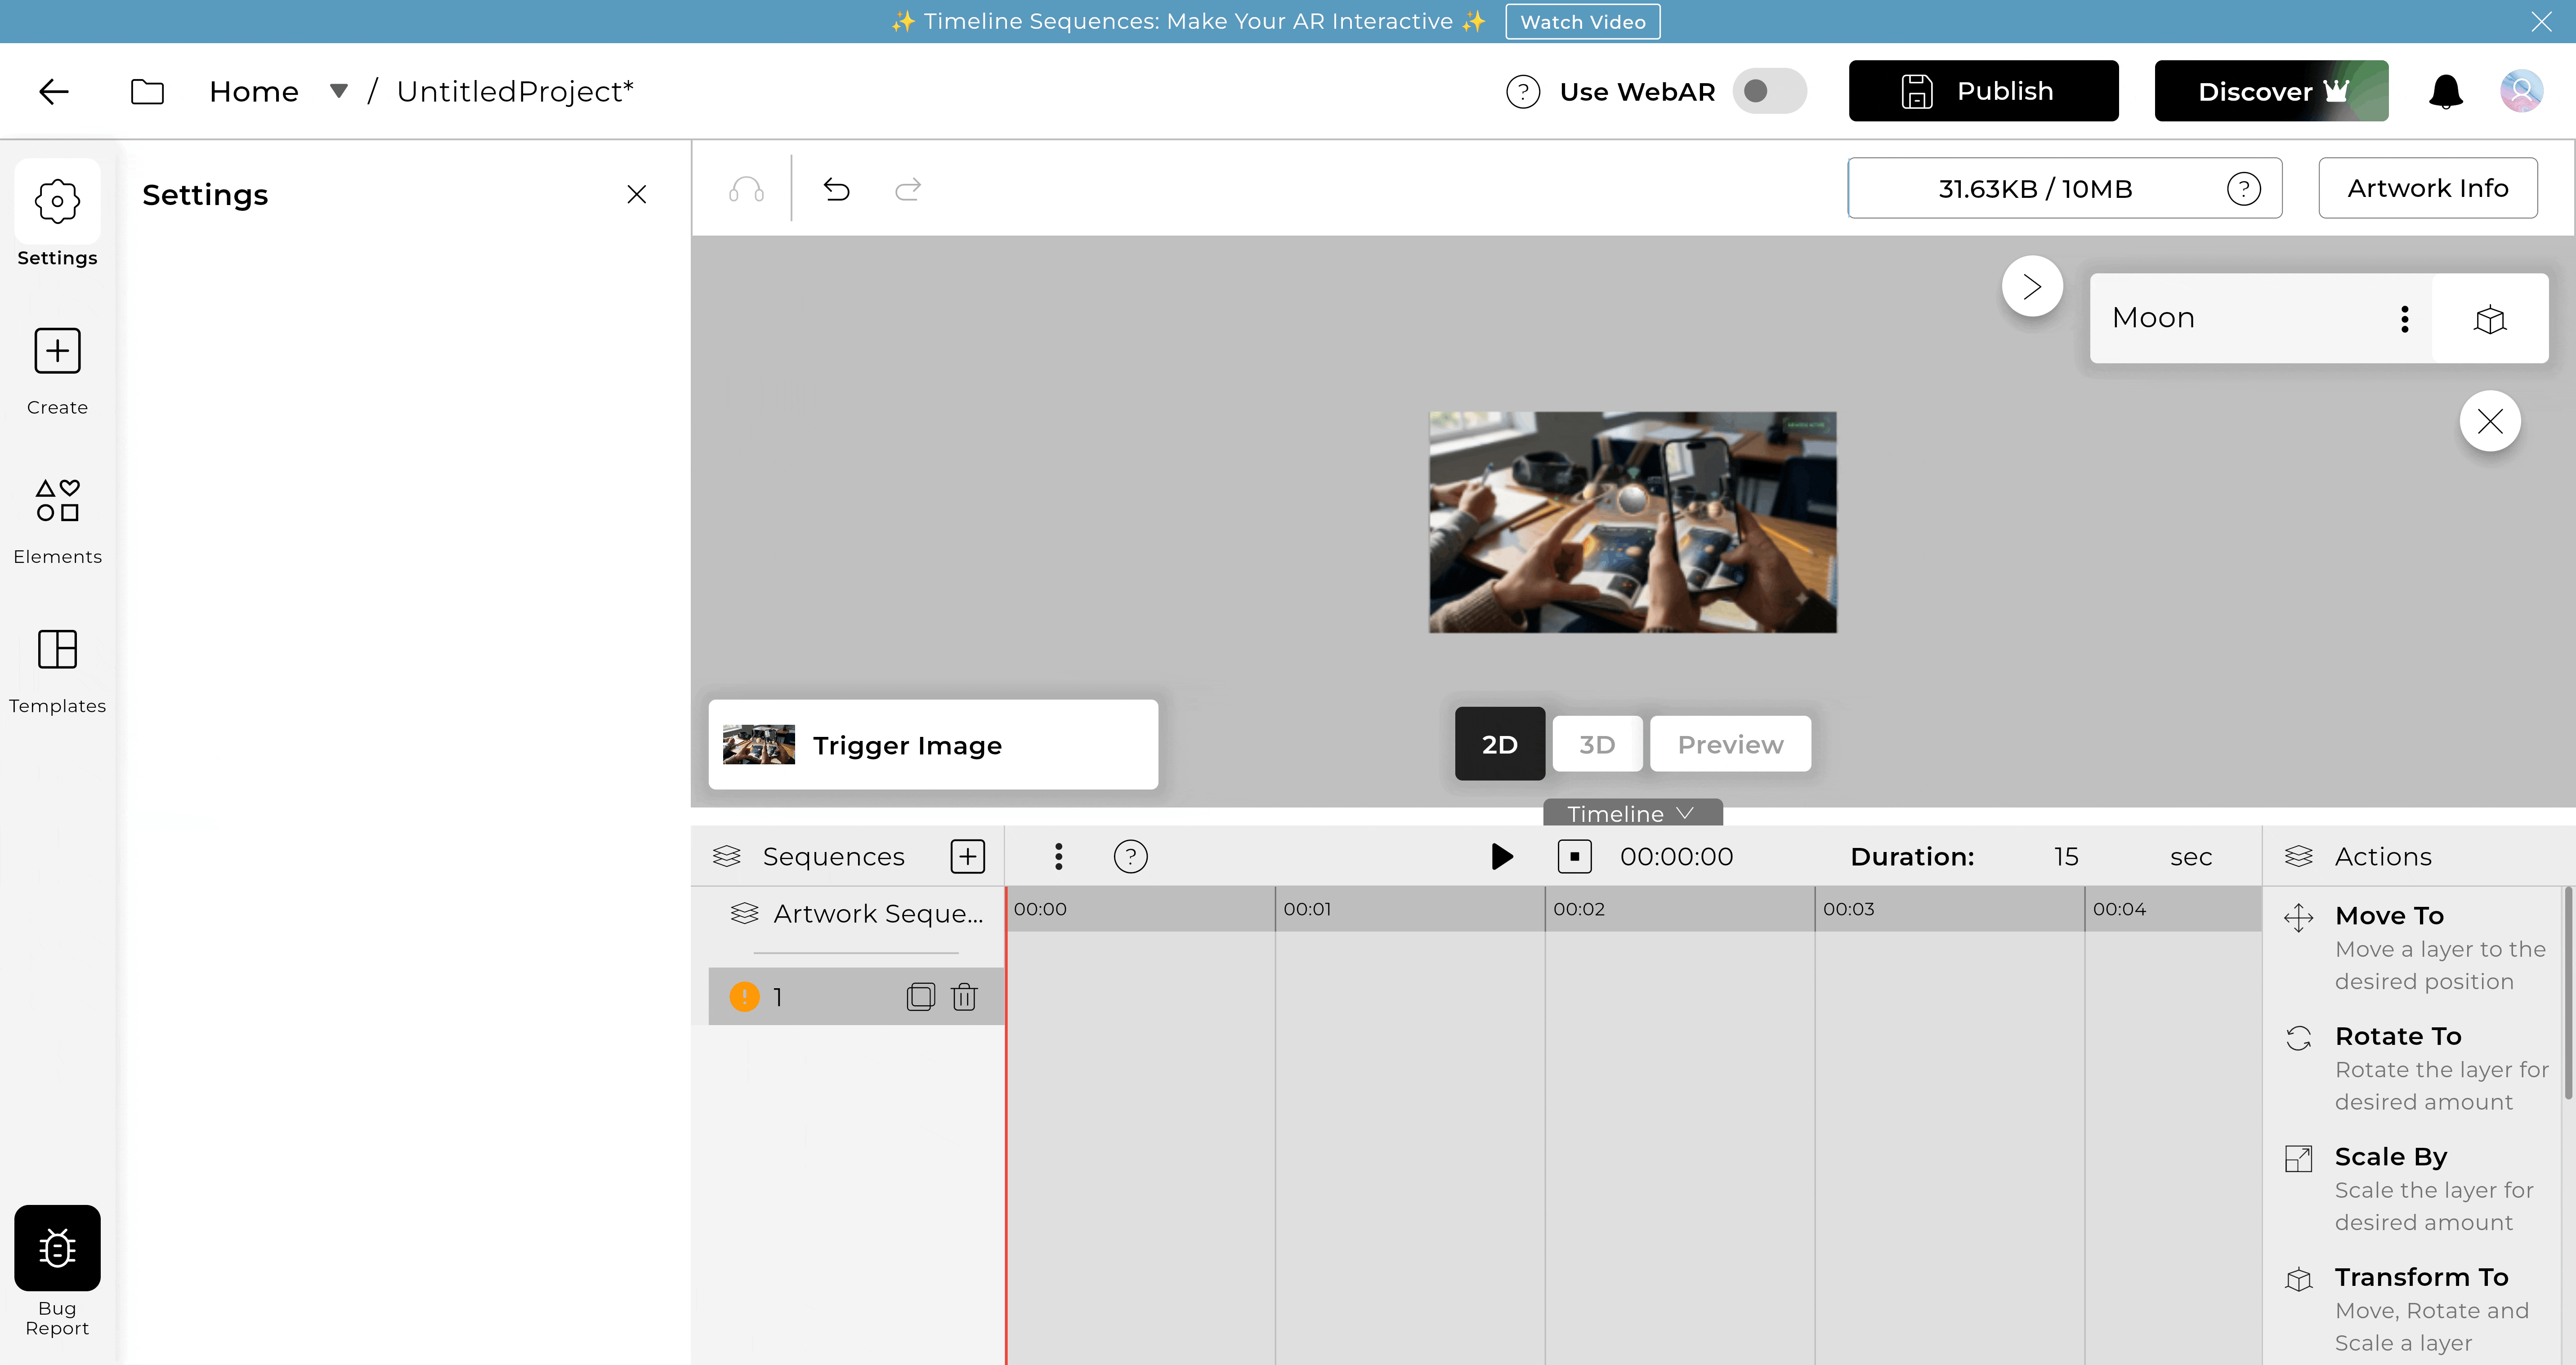Open the Templates panel
2576x1365 pixels.
(x=57, y=671)
